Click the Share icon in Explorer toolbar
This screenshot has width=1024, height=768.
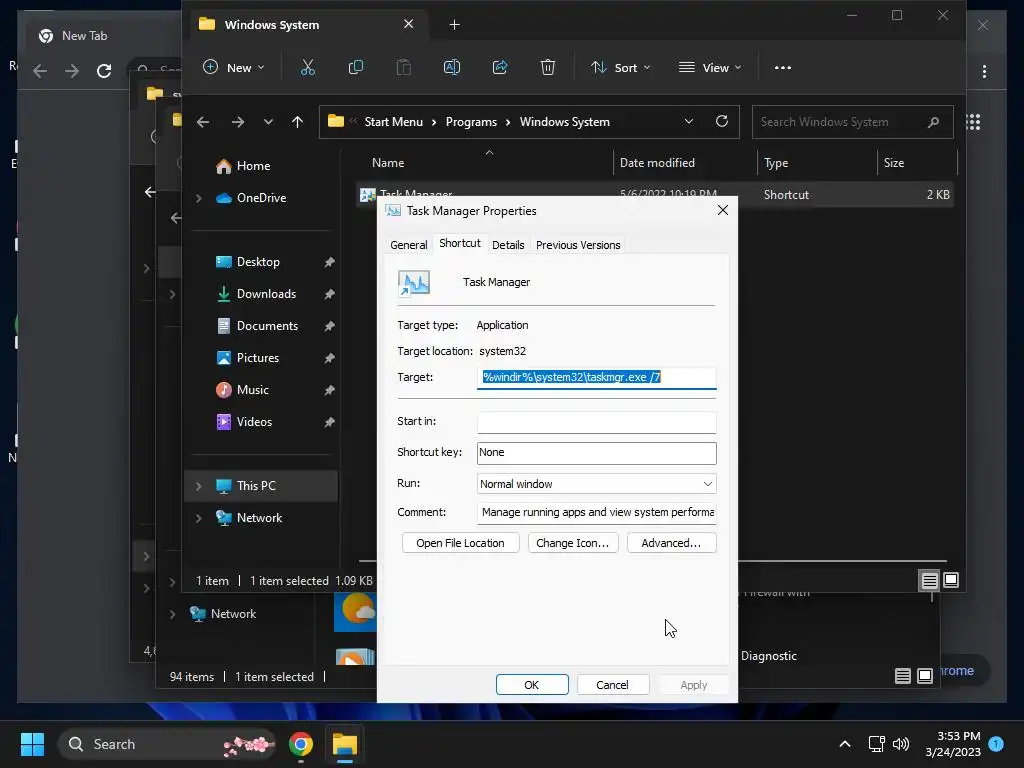pyautogui.click(x=500, y=67)
